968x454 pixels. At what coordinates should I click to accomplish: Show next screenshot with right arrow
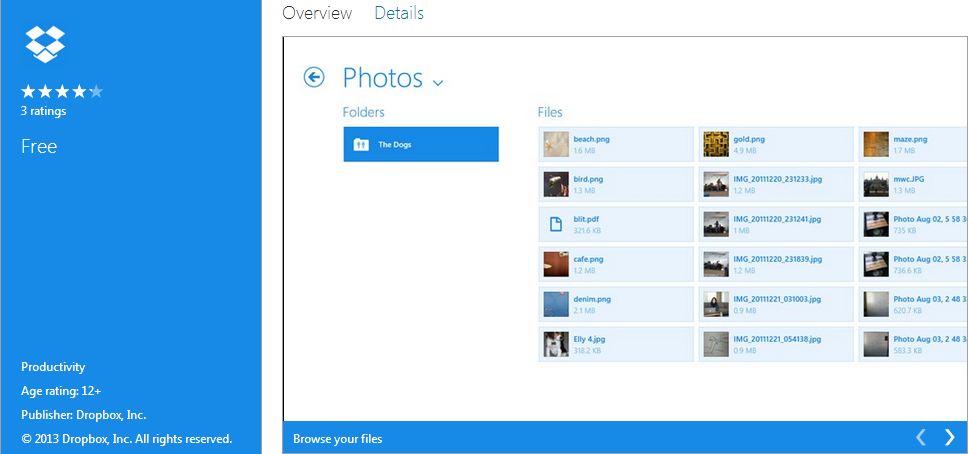[949, 437]
